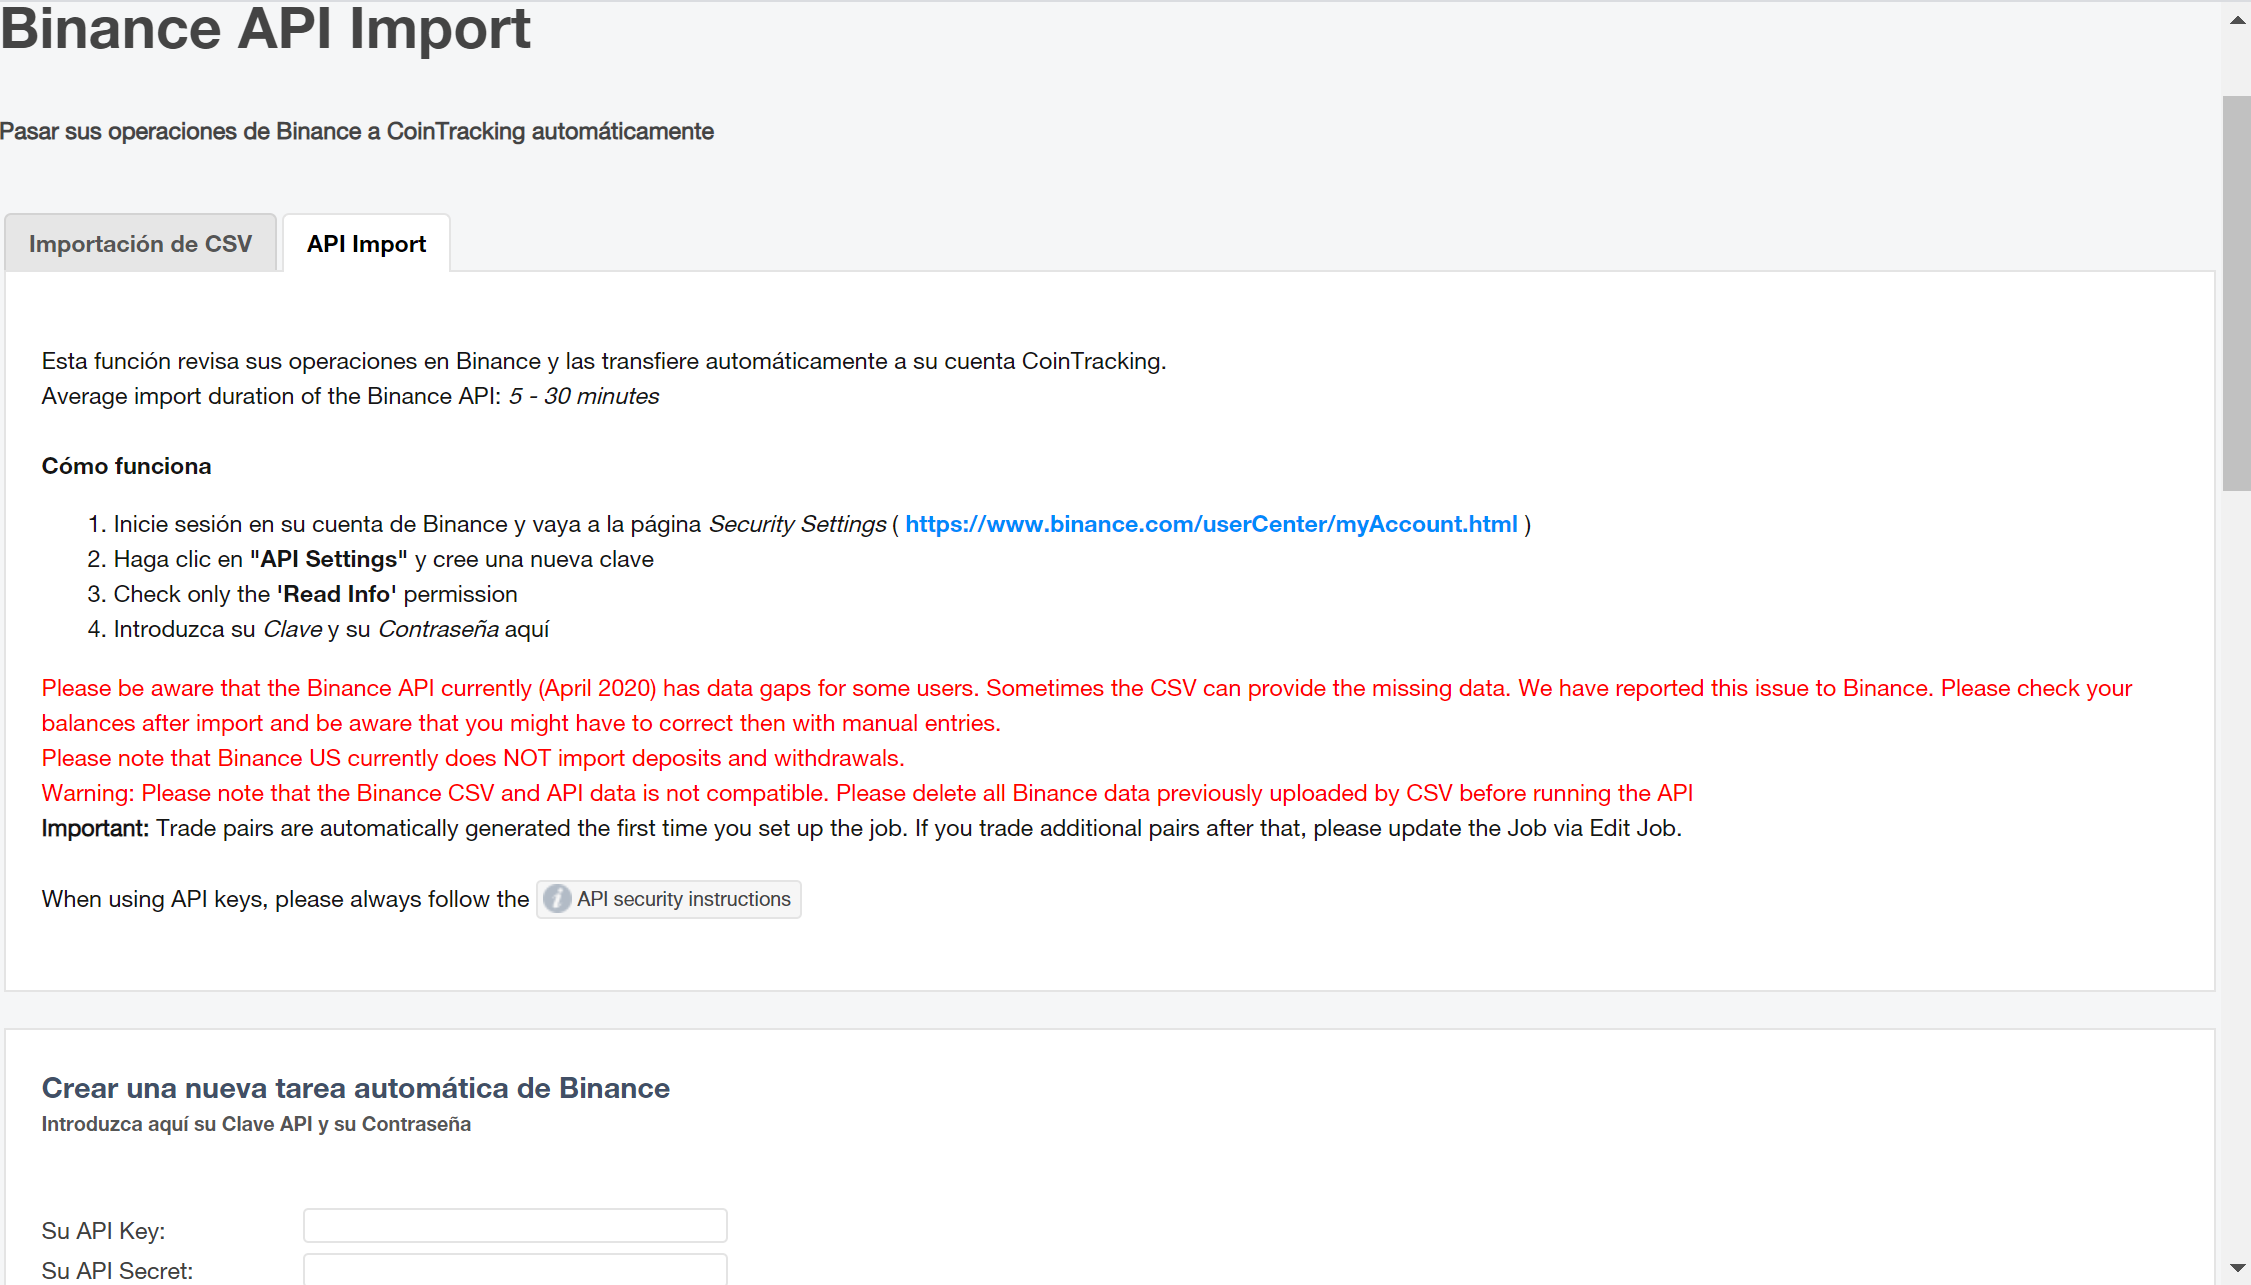Click the bold Important: trade pairs note
This screenshot has width=2251, height=1285.
point(95,828)
